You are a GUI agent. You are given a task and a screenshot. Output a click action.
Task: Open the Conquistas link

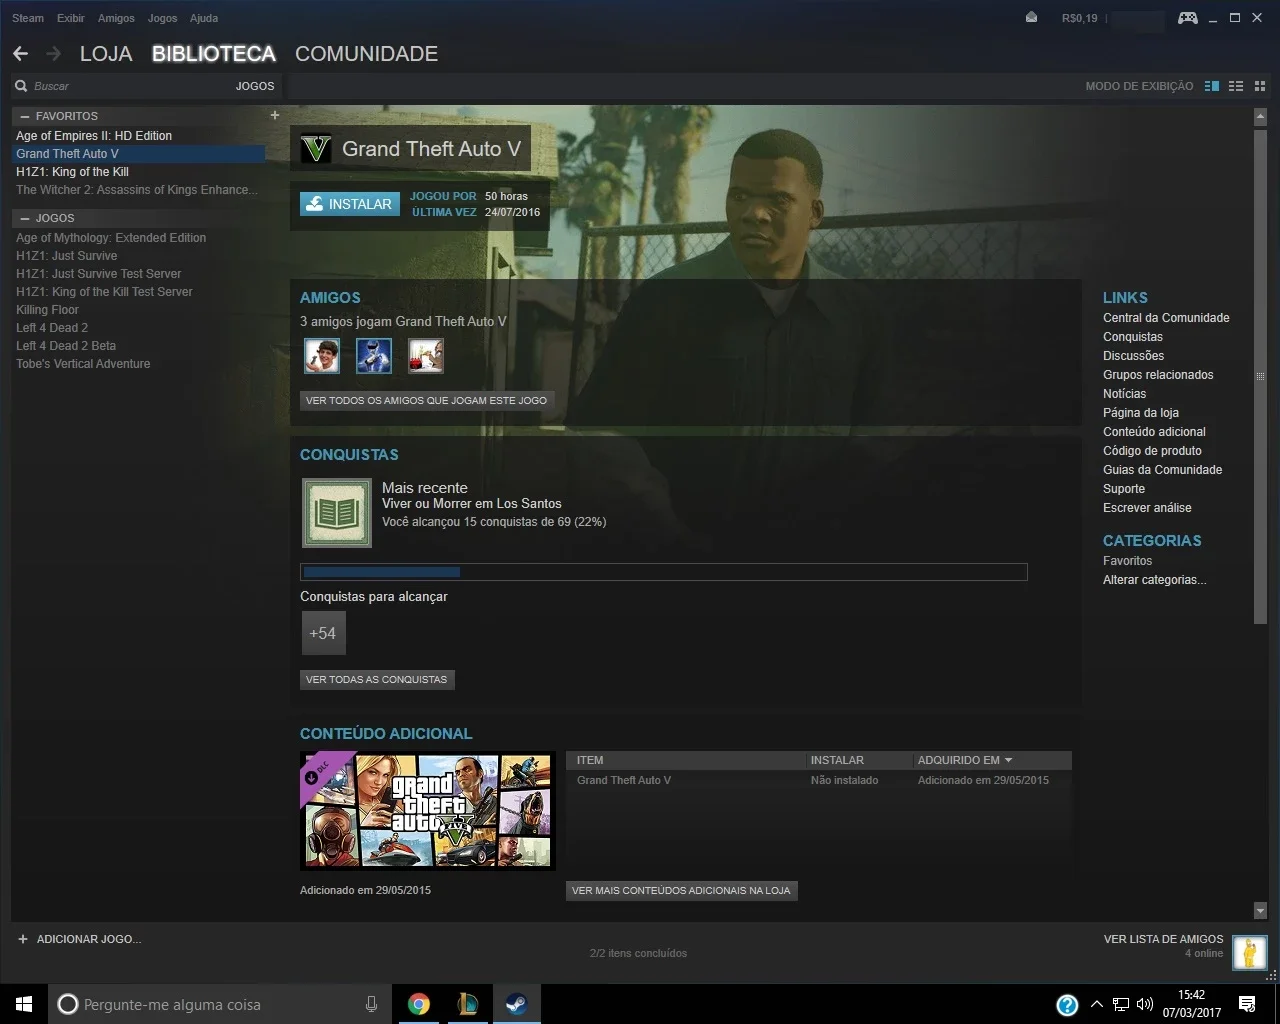(x=1133, y=337)
